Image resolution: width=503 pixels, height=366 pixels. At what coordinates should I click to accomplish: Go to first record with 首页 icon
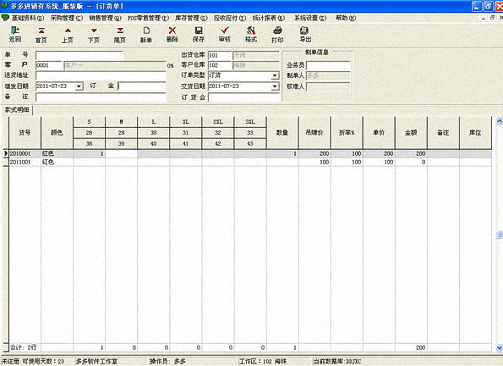[41, 34]
